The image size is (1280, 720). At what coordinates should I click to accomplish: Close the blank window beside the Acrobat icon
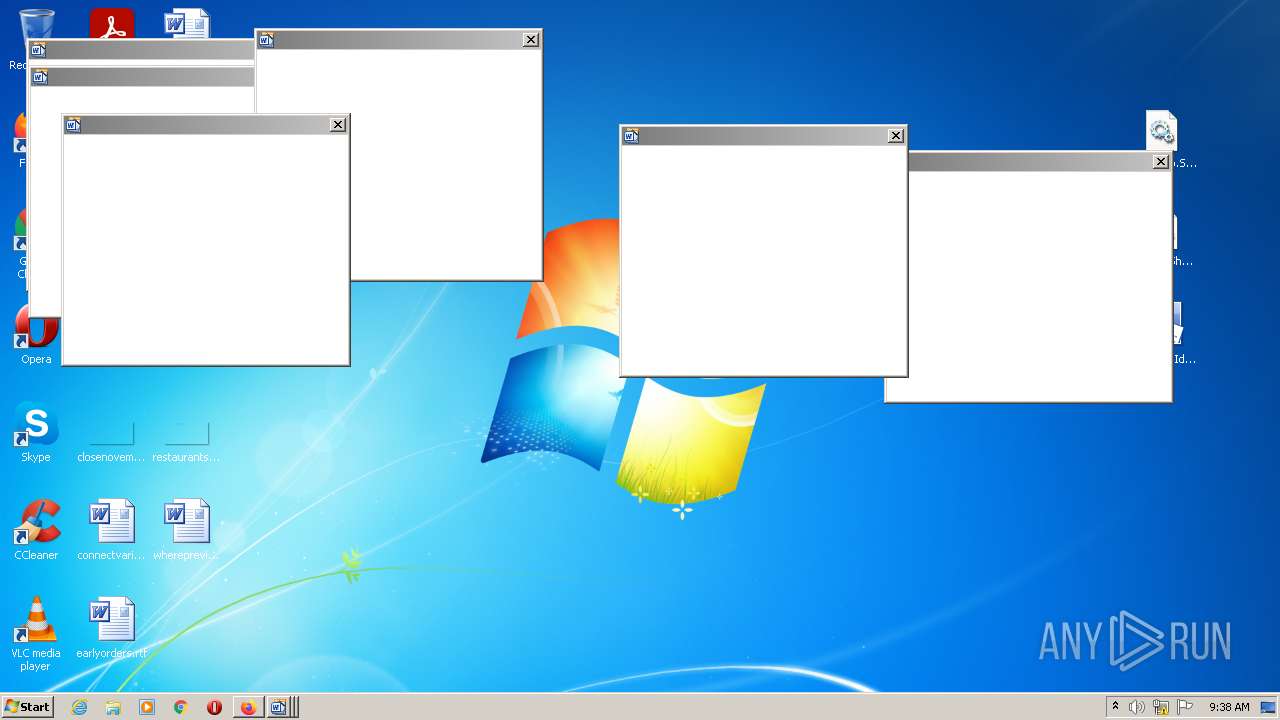[x=531, y=40]
